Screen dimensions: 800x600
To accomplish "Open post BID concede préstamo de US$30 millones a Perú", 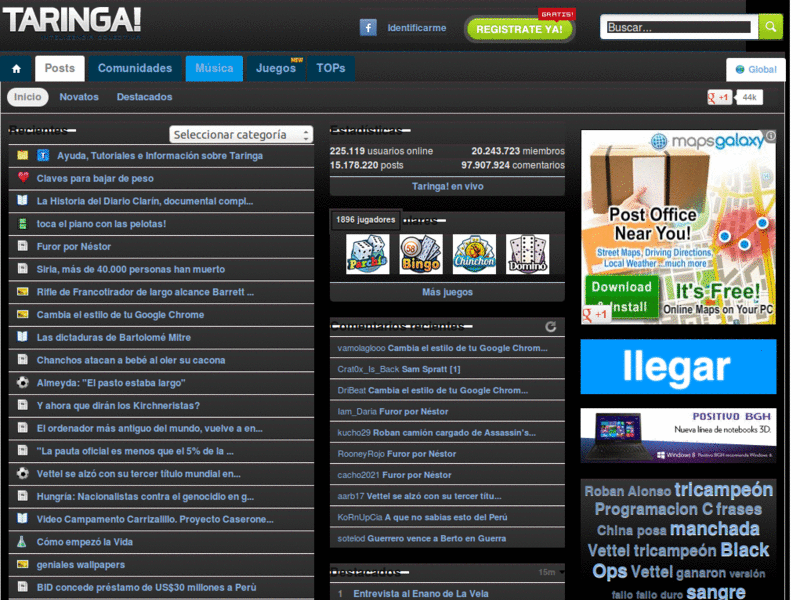I will click(146, 587).
